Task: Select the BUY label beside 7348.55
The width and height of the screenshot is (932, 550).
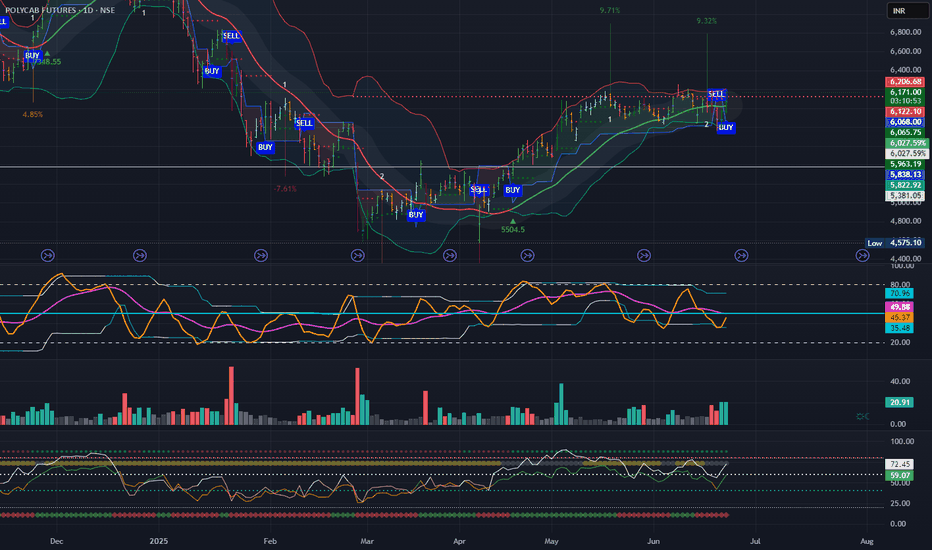Action: pyautogui.click(x=32, y=55)
